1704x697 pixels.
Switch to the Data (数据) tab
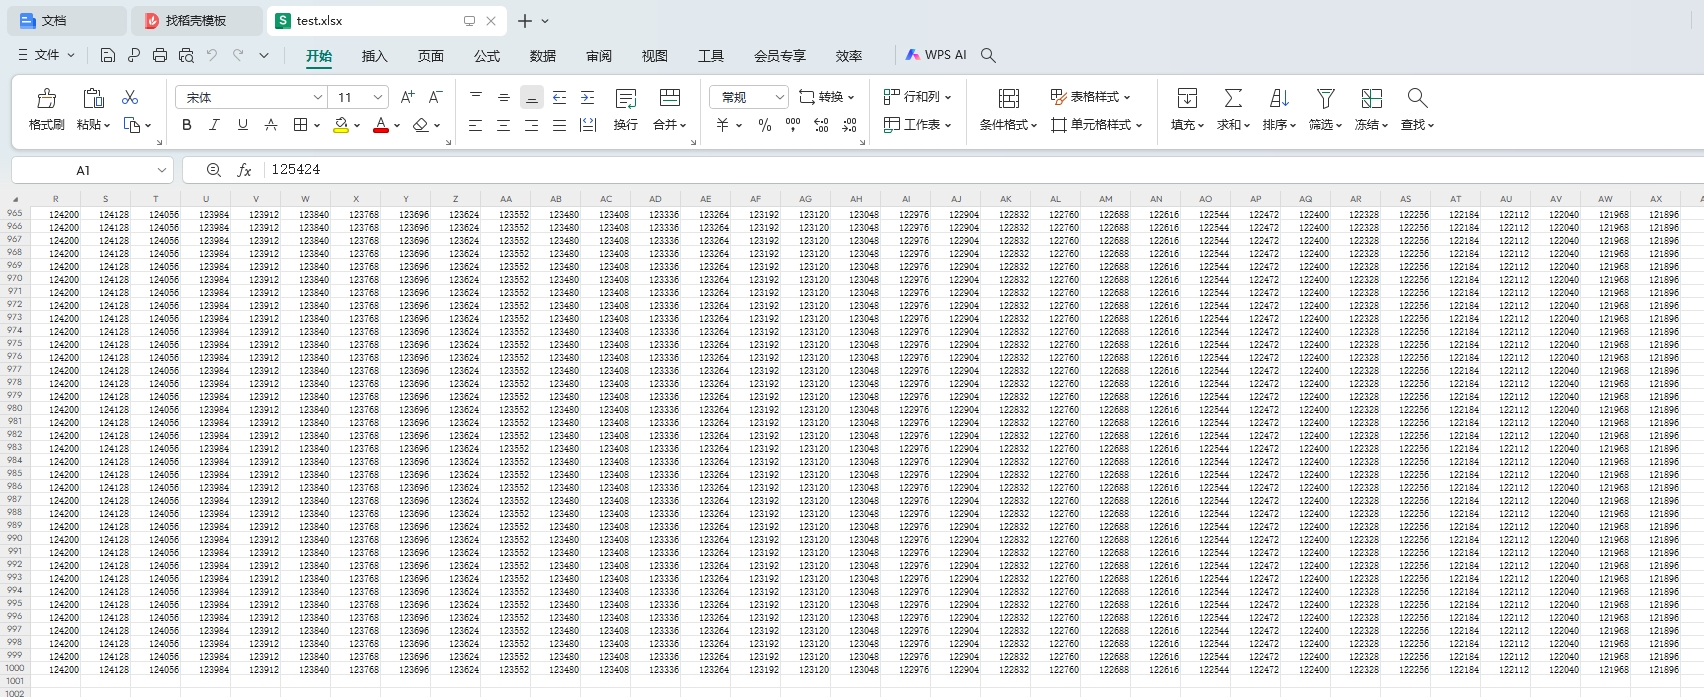click(x=542, y=56)
